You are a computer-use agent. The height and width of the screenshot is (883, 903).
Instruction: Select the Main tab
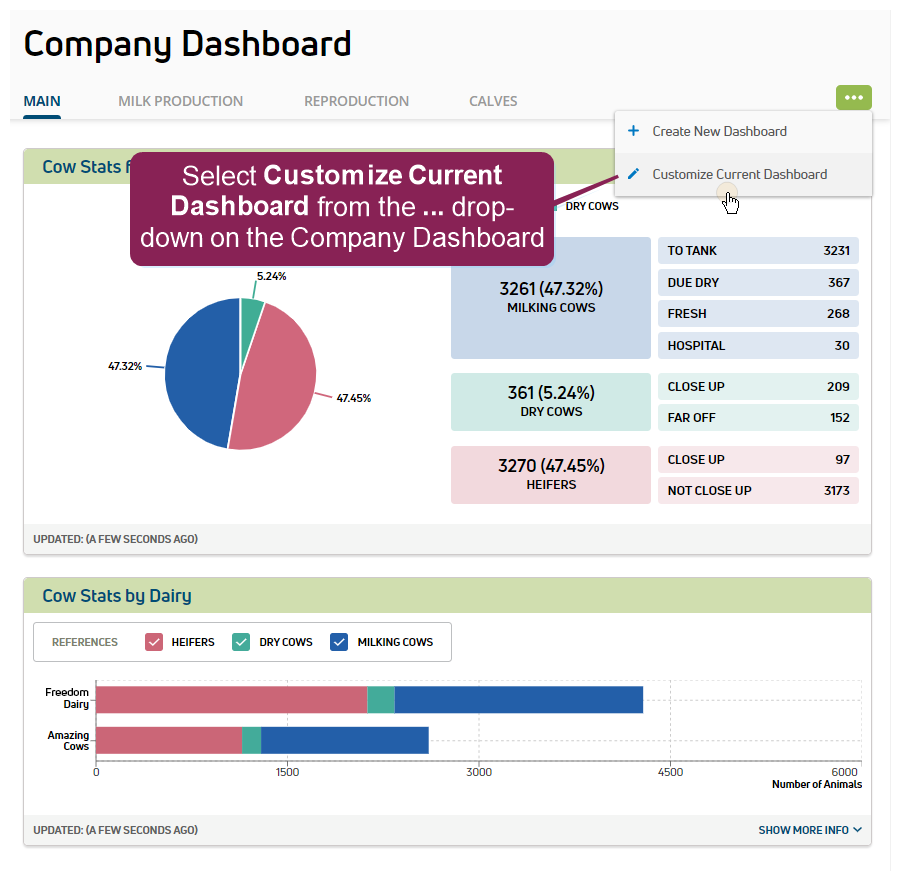pos(42,101)
